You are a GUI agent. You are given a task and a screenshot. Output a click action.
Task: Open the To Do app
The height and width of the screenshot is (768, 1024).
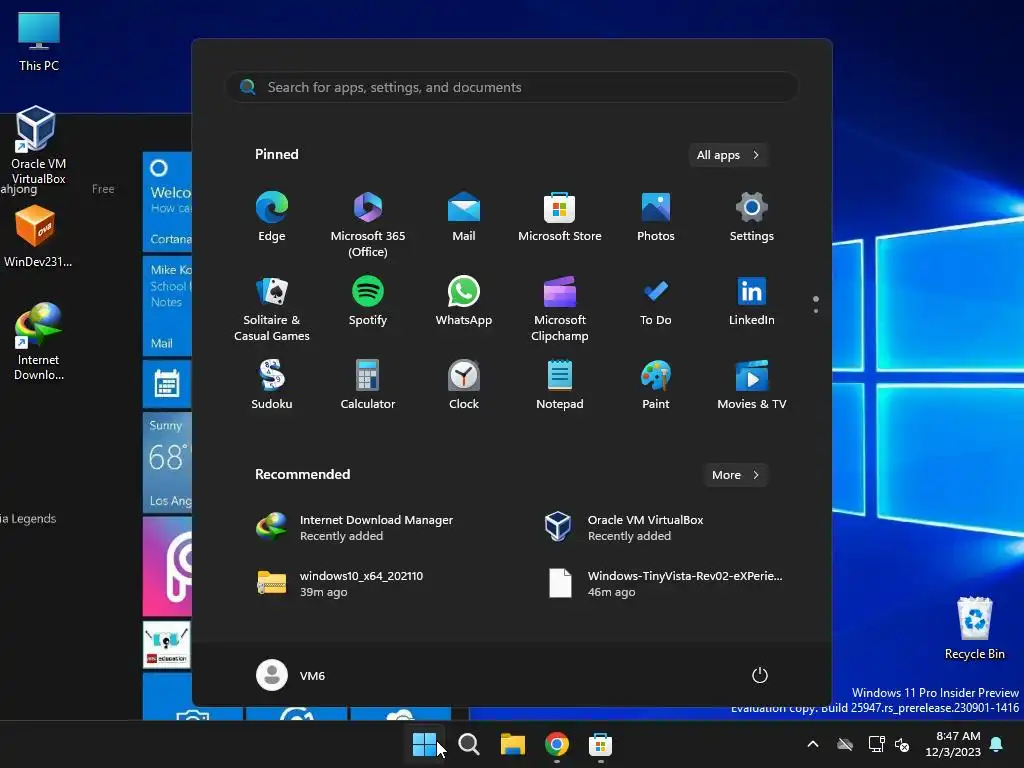pyautogui.click(x=656, y=301)
